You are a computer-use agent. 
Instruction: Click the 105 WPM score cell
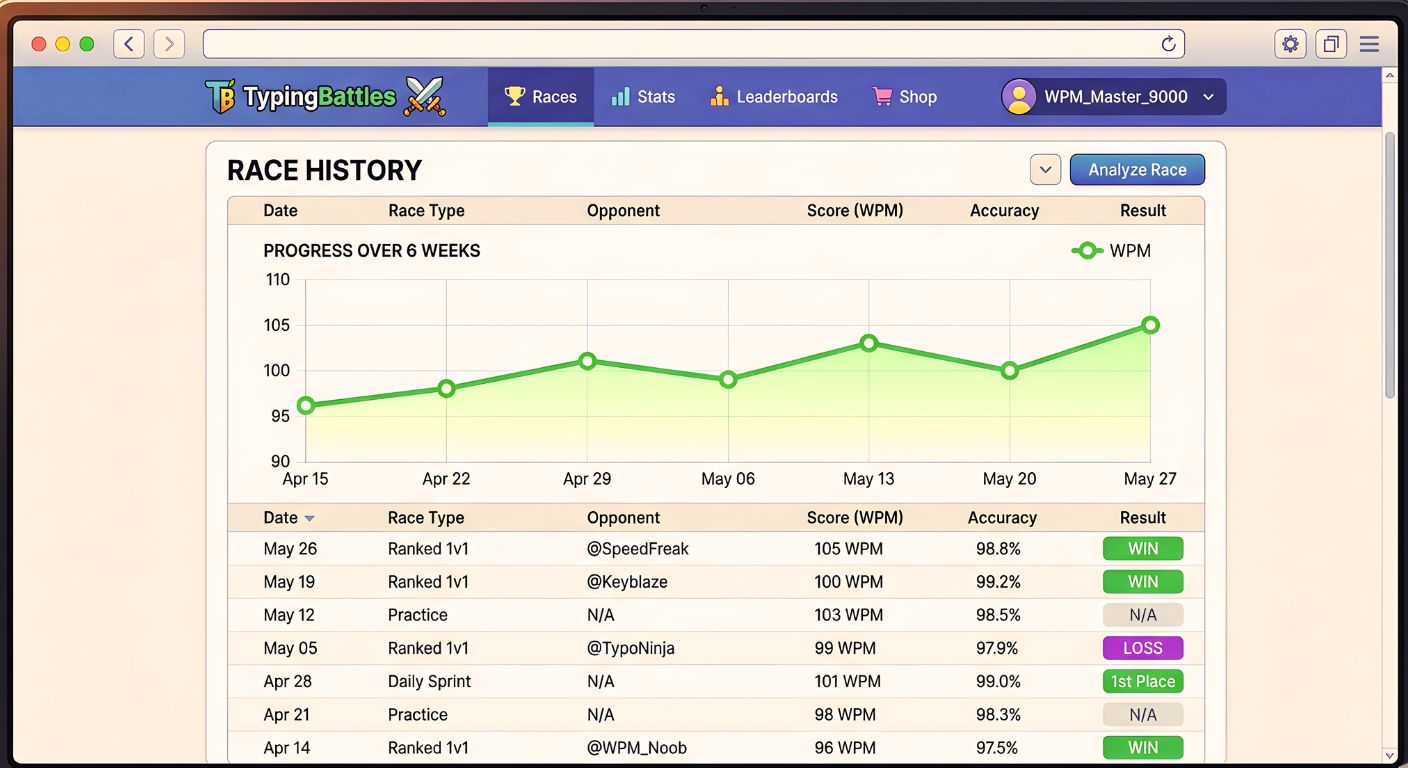coord(848,549)
